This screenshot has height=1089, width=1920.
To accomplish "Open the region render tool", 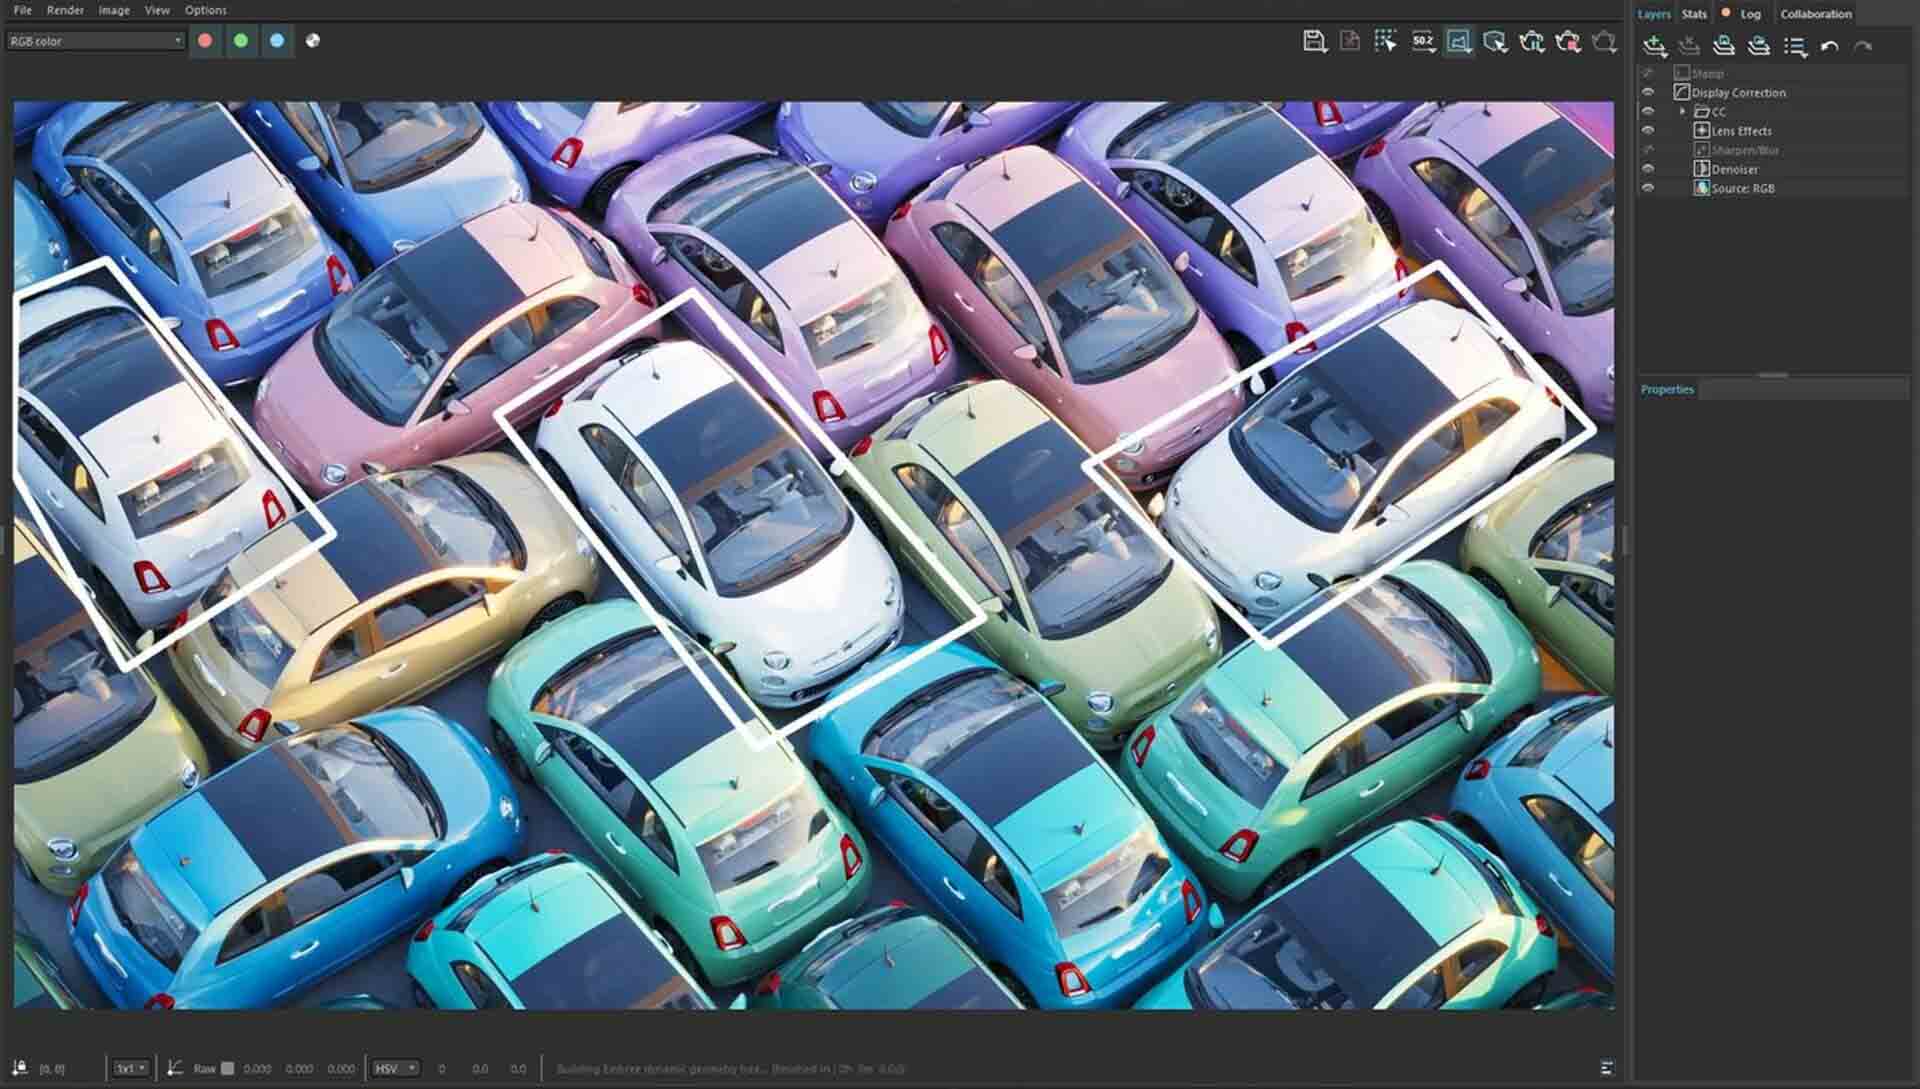I will click(x=1388, y=41).
